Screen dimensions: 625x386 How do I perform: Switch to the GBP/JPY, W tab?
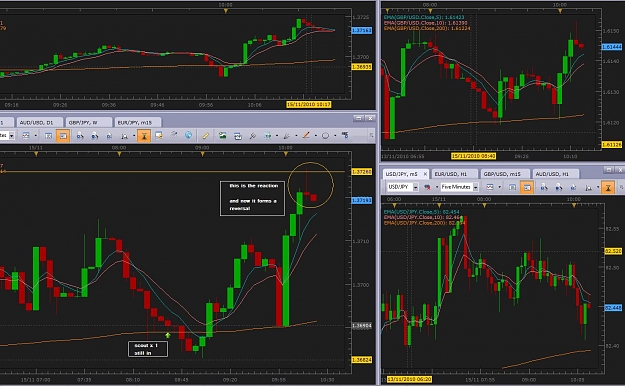click(88, 122)
